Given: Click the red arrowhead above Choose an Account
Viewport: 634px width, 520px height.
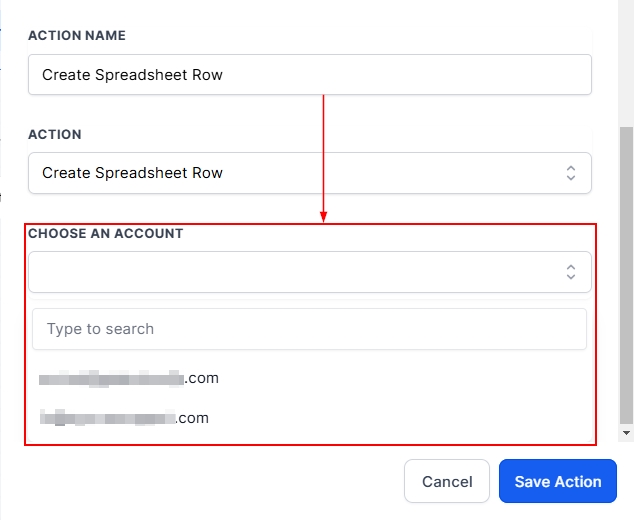Looking at the screenshot, I should pos(324,216).
